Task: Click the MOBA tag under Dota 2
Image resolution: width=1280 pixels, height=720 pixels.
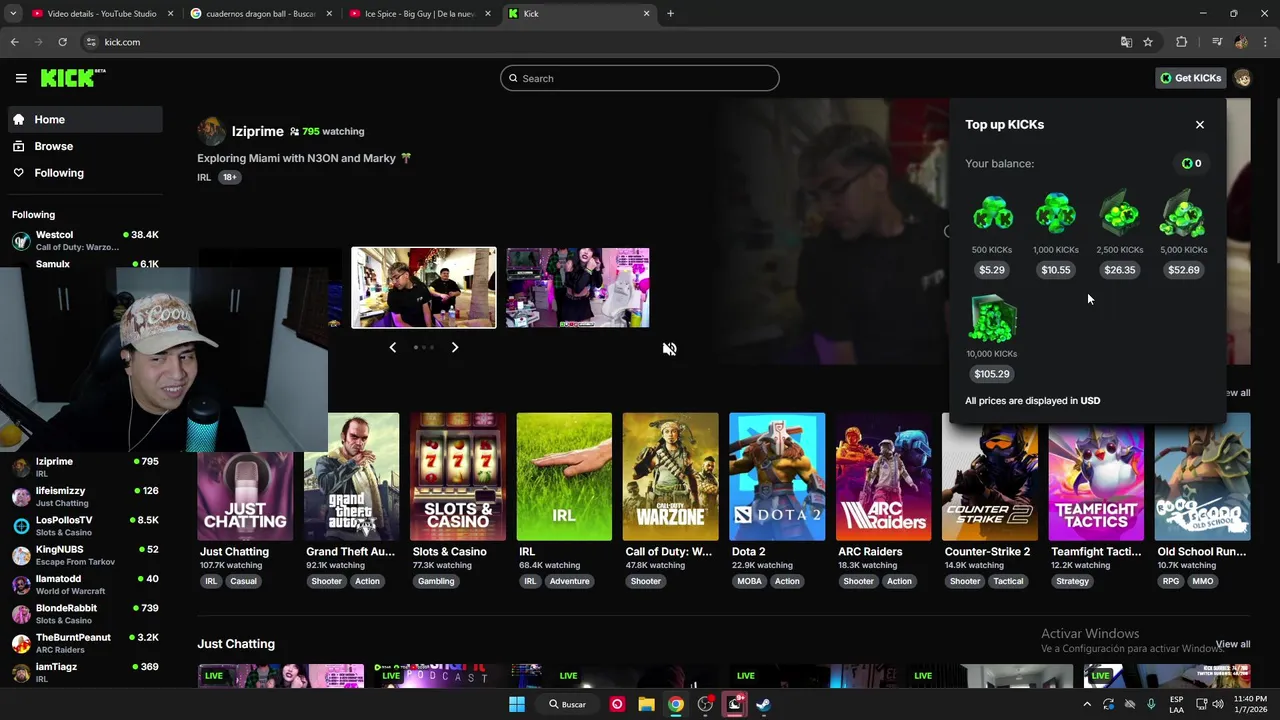Action: (x=749, y=581)
